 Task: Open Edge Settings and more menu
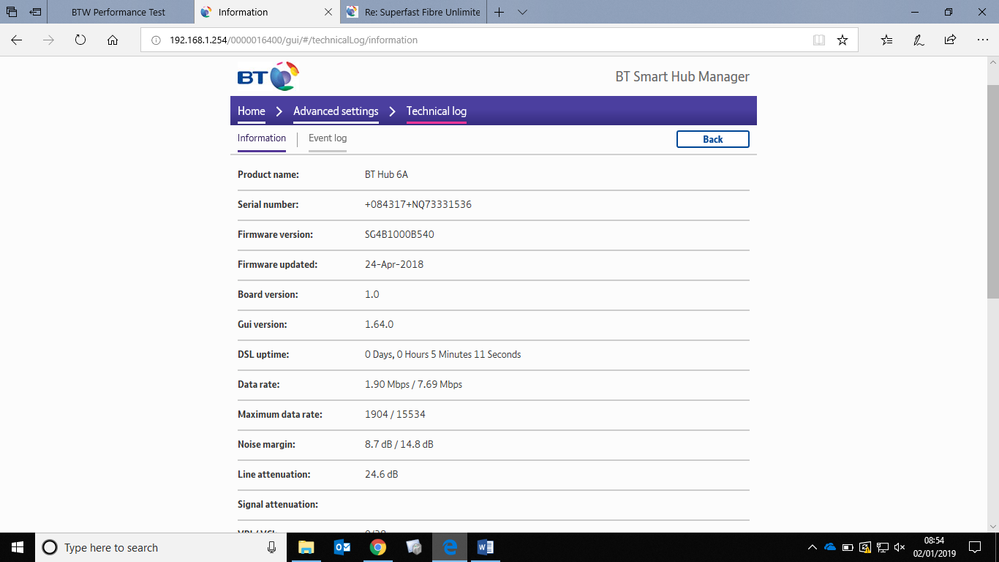pyautogui.click(x=980, y=40)
